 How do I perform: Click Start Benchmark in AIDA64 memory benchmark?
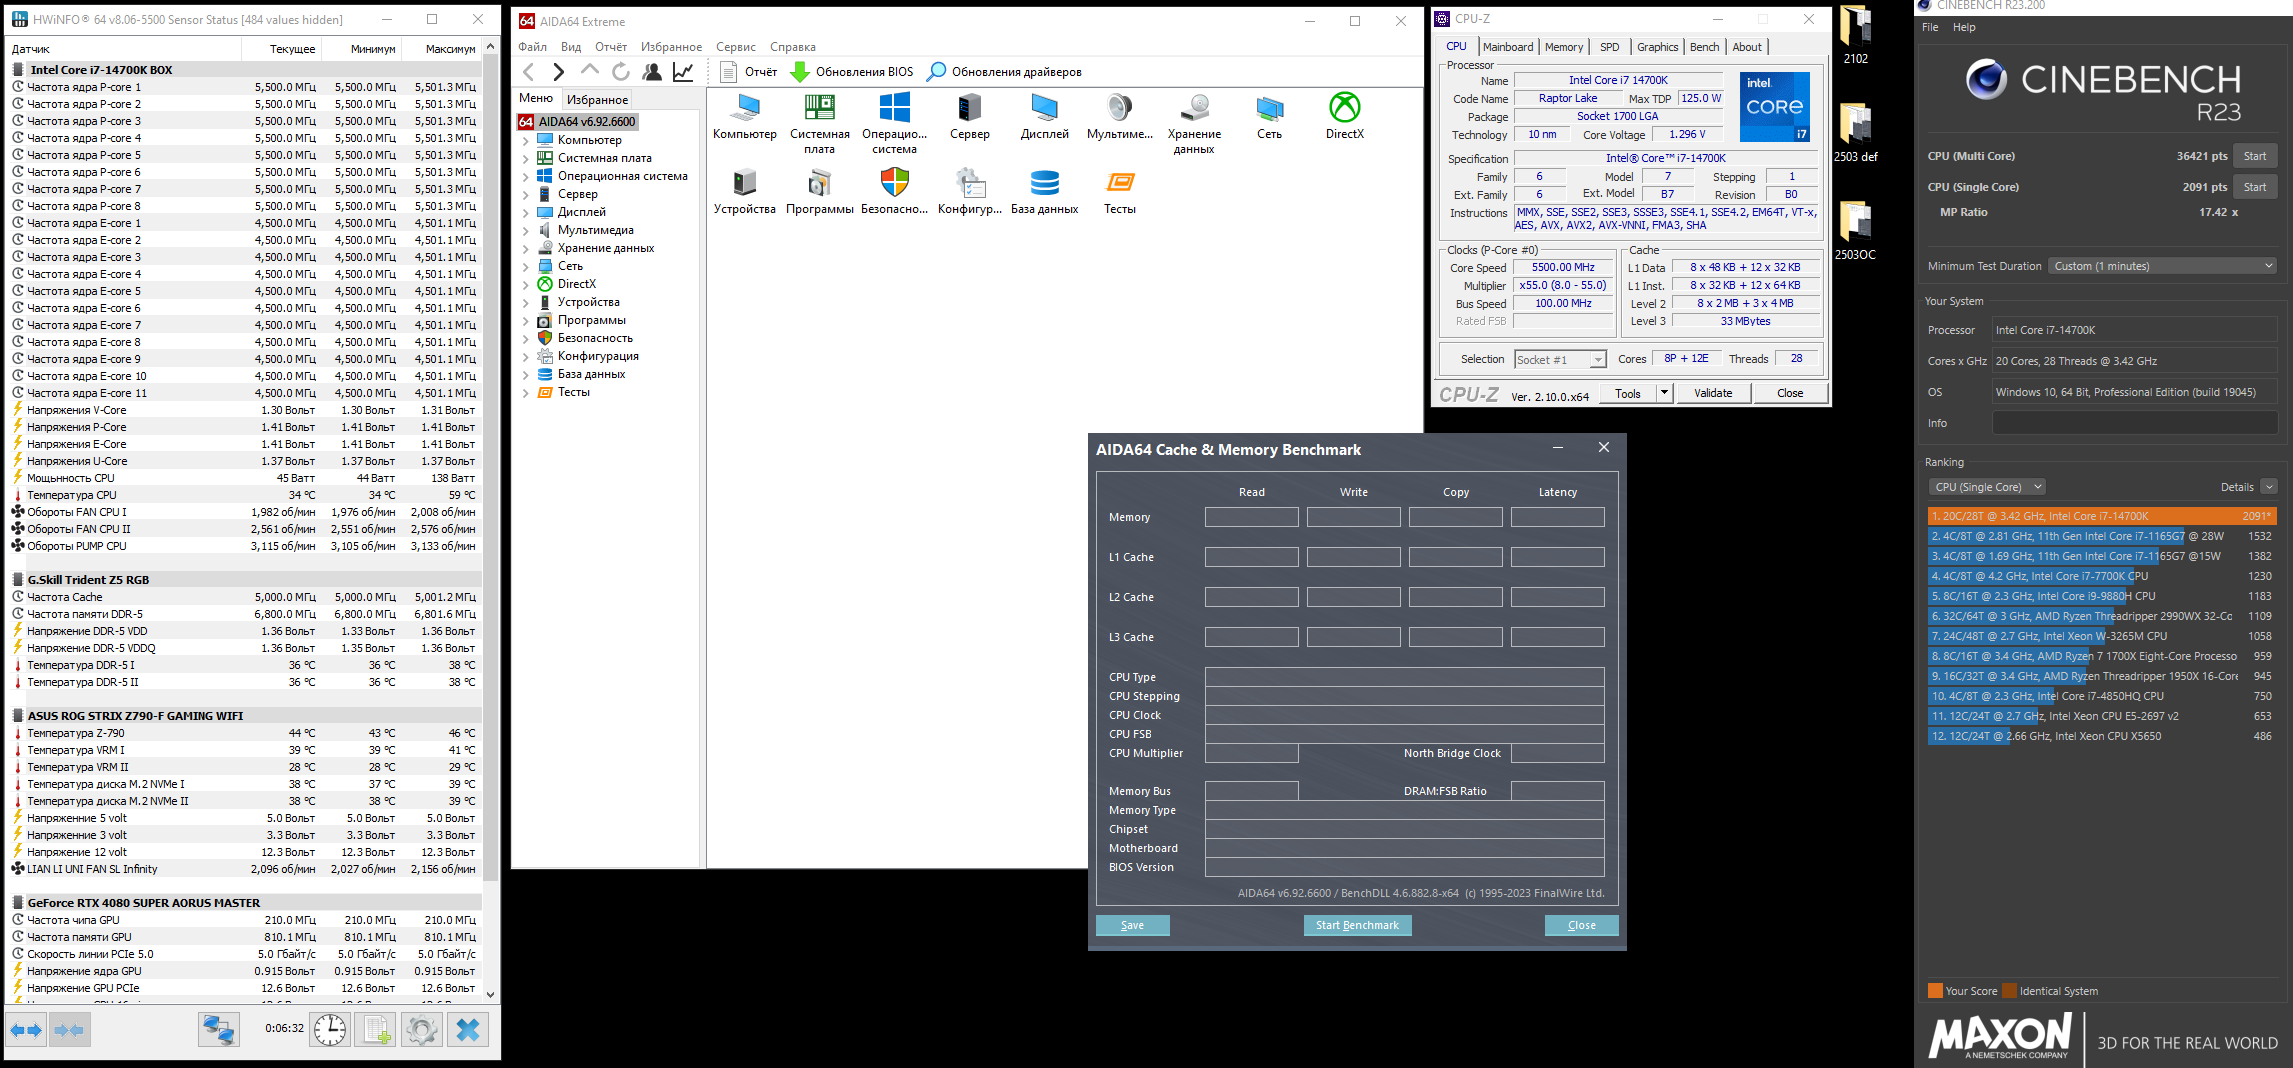[1357, 925]
